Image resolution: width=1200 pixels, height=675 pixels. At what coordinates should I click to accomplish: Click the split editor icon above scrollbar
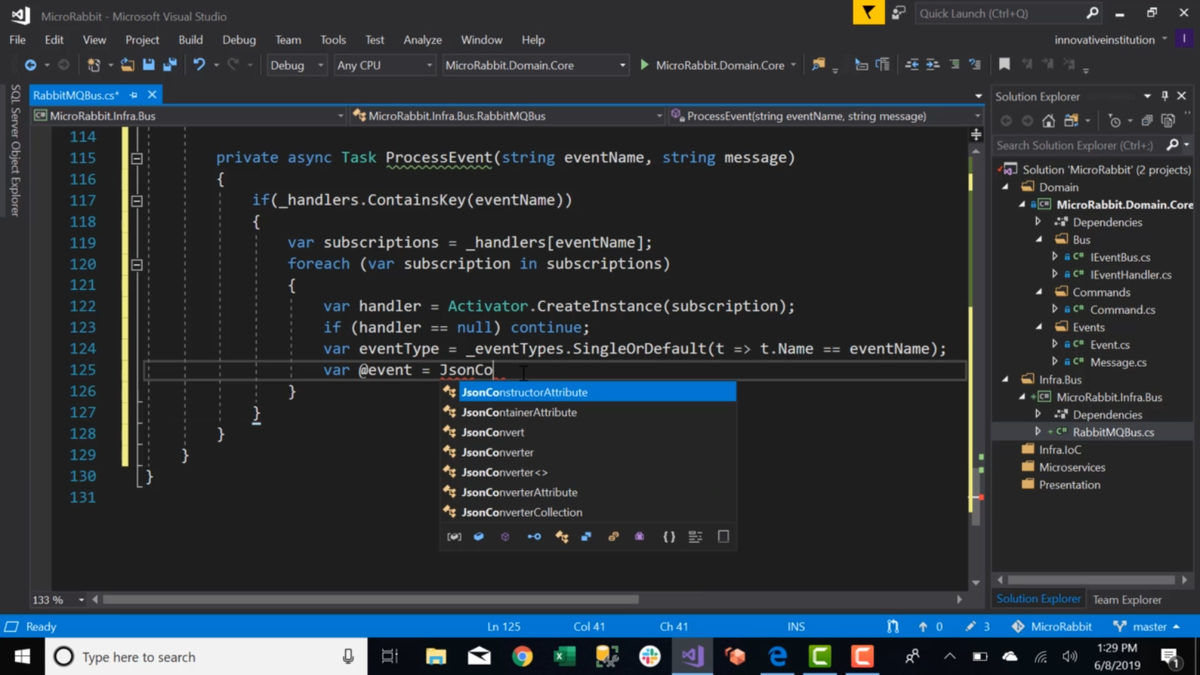pyautogui.click(x=976, y=133)
